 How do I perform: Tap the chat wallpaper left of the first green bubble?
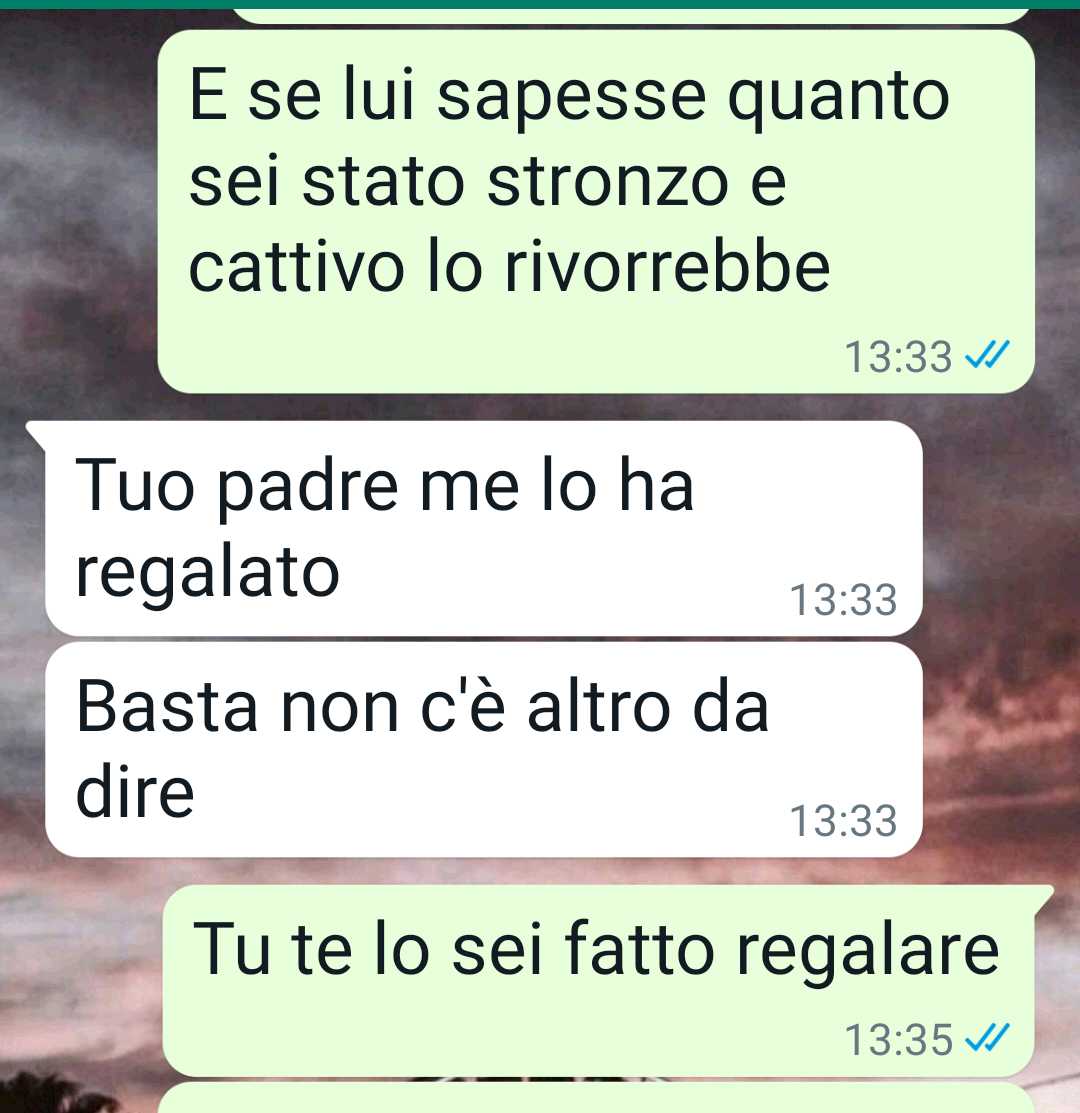click(78, 213)
